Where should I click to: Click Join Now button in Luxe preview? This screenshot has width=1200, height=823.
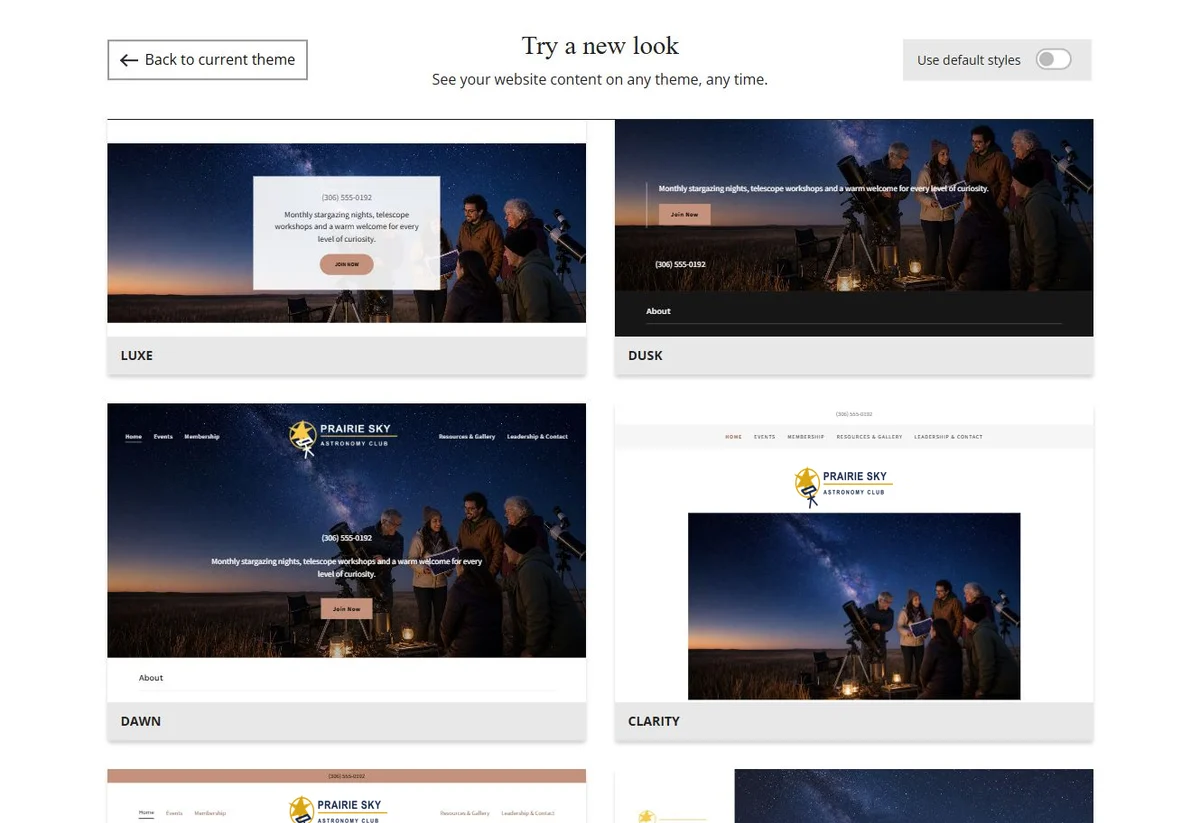point(346,265)
